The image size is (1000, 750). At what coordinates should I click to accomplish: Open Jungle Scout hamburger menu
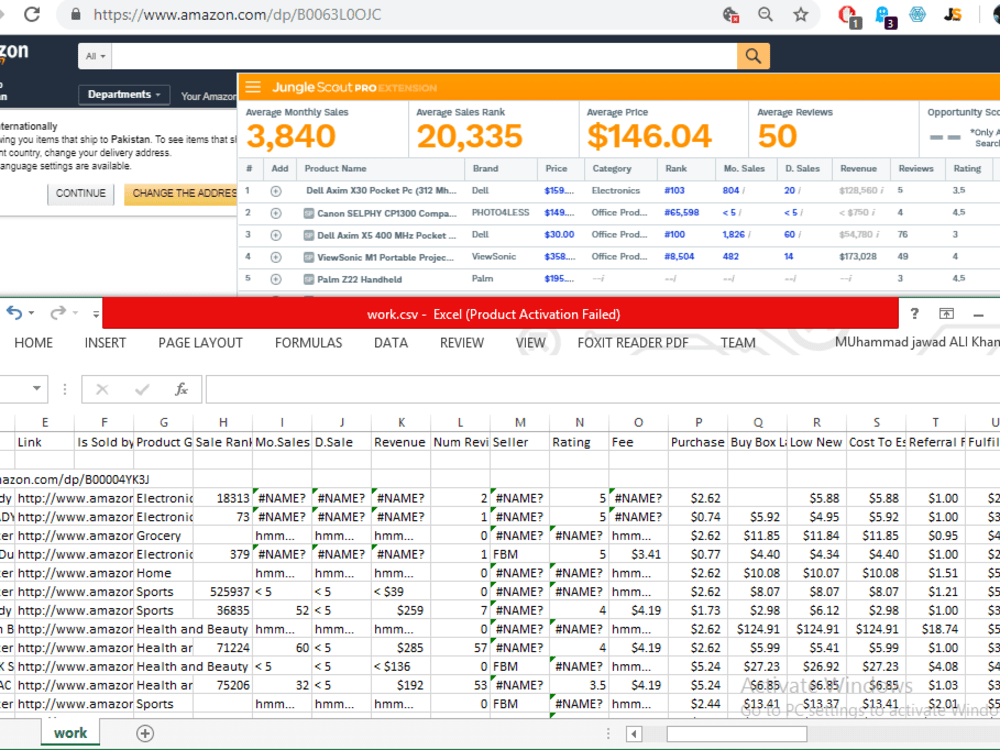click(x=253, y=87)
